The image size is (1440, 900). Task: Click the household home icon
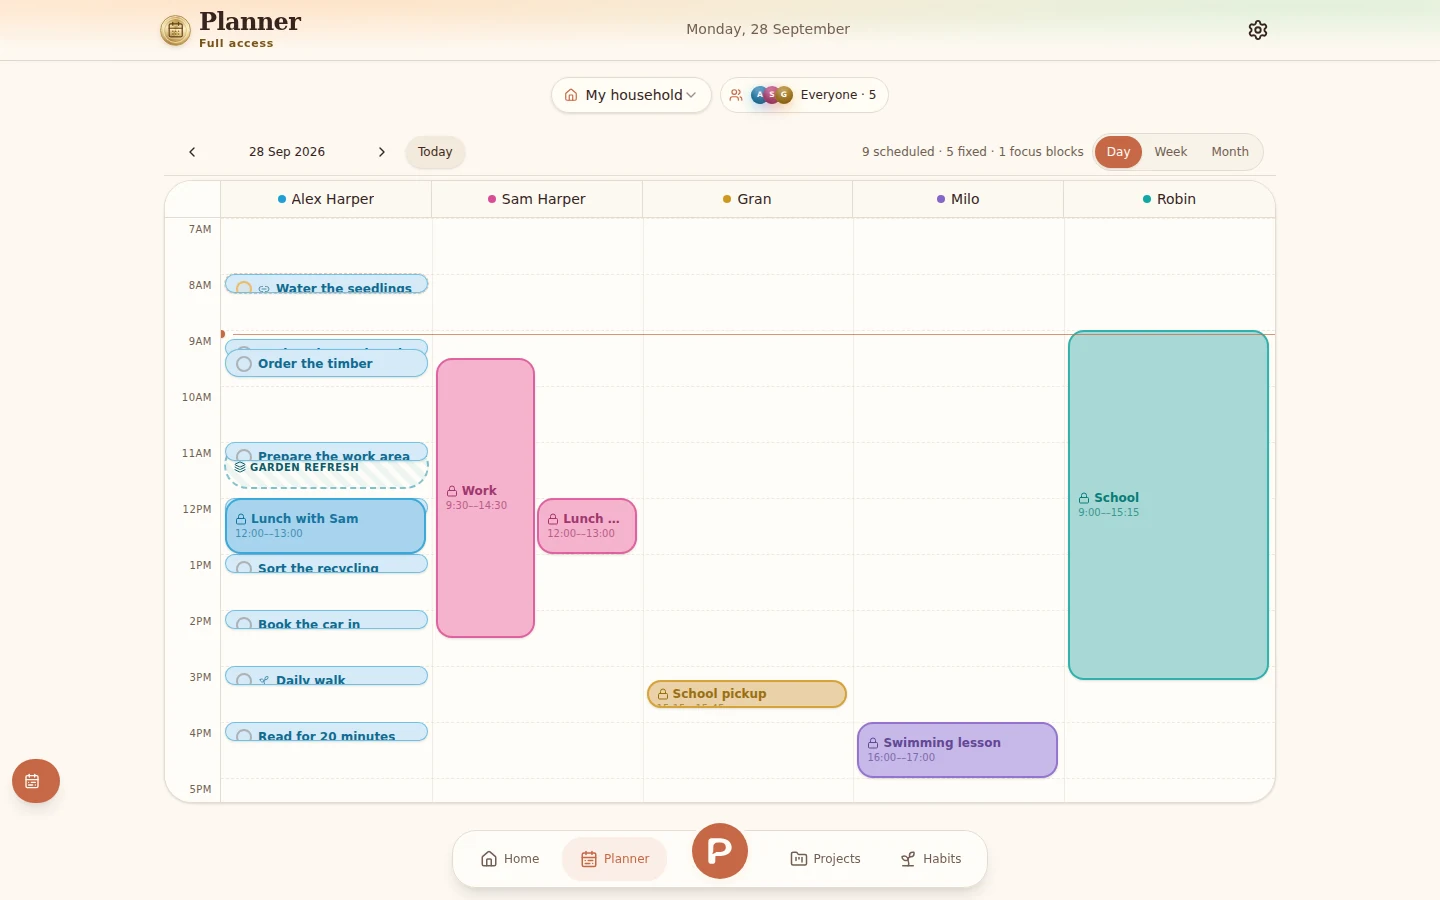(571, 95)
